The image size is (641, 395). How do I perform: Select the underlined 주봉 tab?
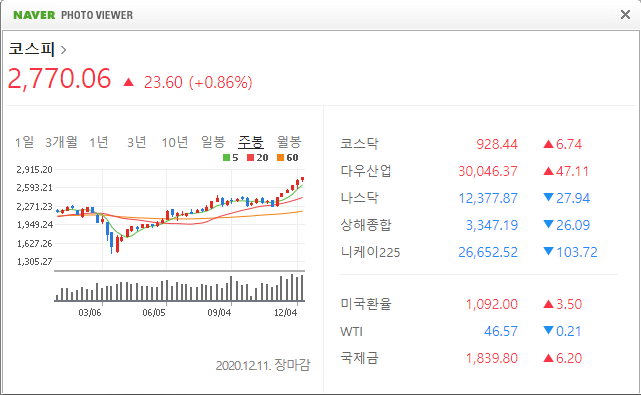coord(251,142)
